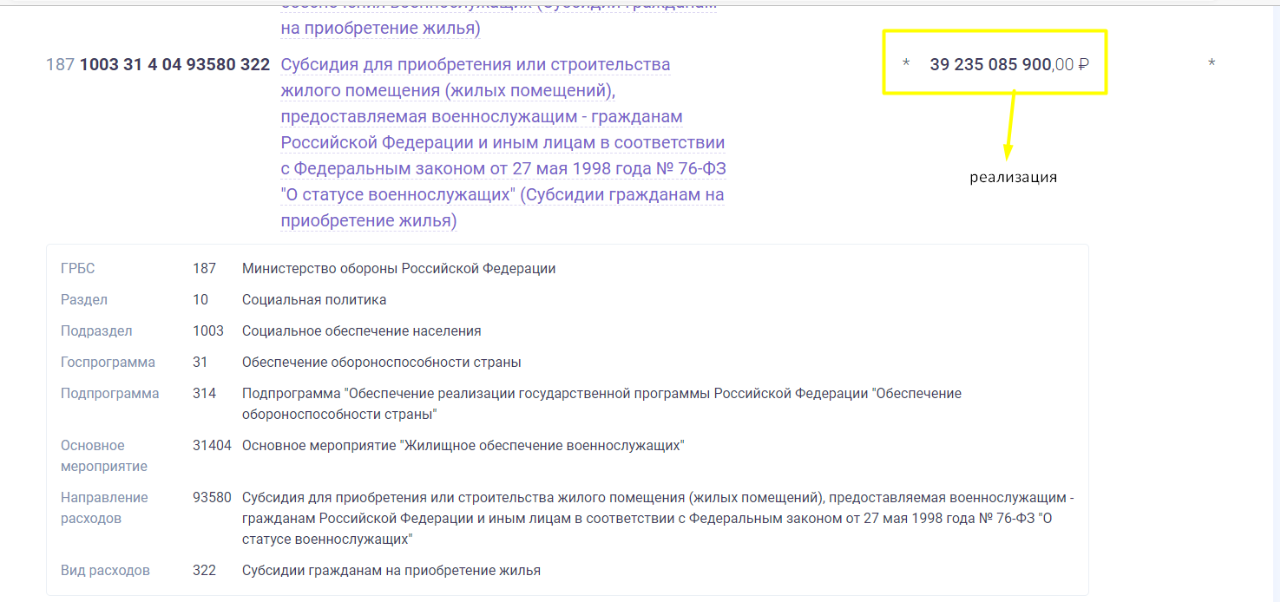The image size is (1280, 602).
Task: Click code 31404 for Основное мероприятие
Action: click(x=212, y=445)
